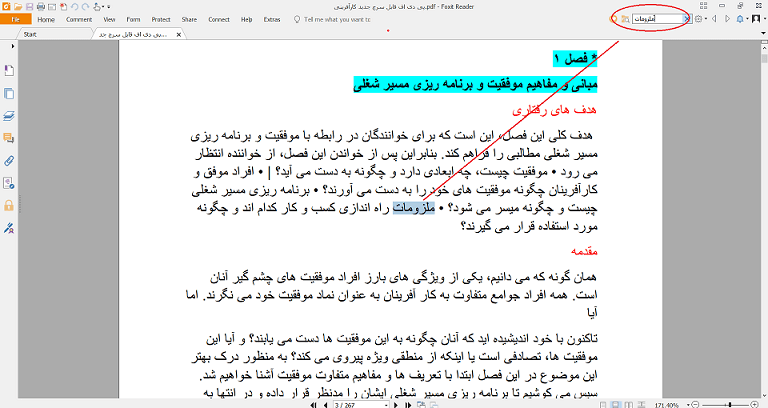Close the open PDF document tab
The width and height of the screenshot is (768, 408).
[x=179, y=34]
